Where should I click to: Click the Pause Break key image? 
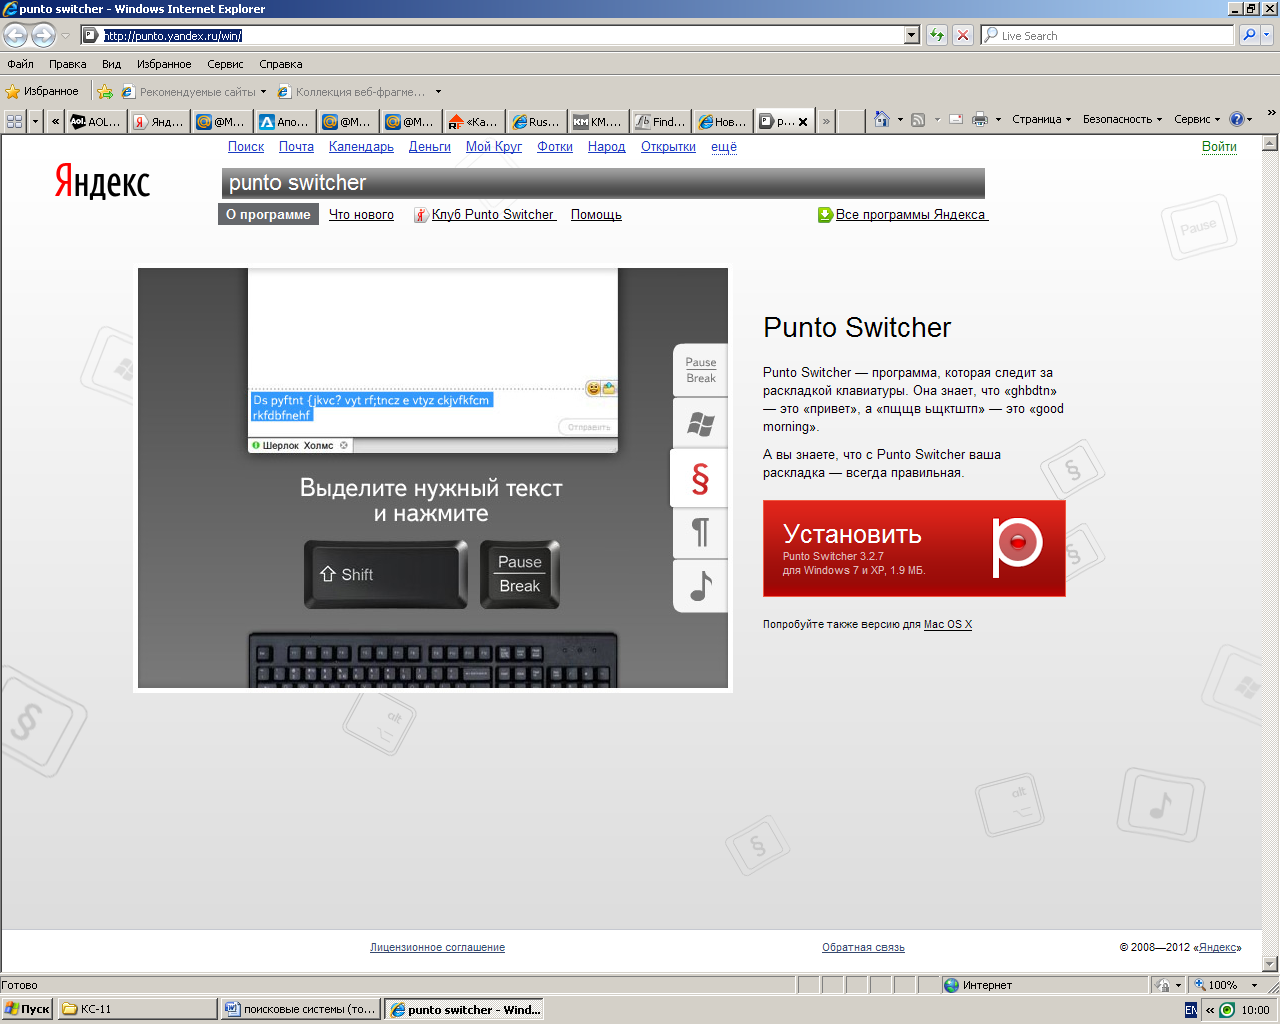click(520, 574)
